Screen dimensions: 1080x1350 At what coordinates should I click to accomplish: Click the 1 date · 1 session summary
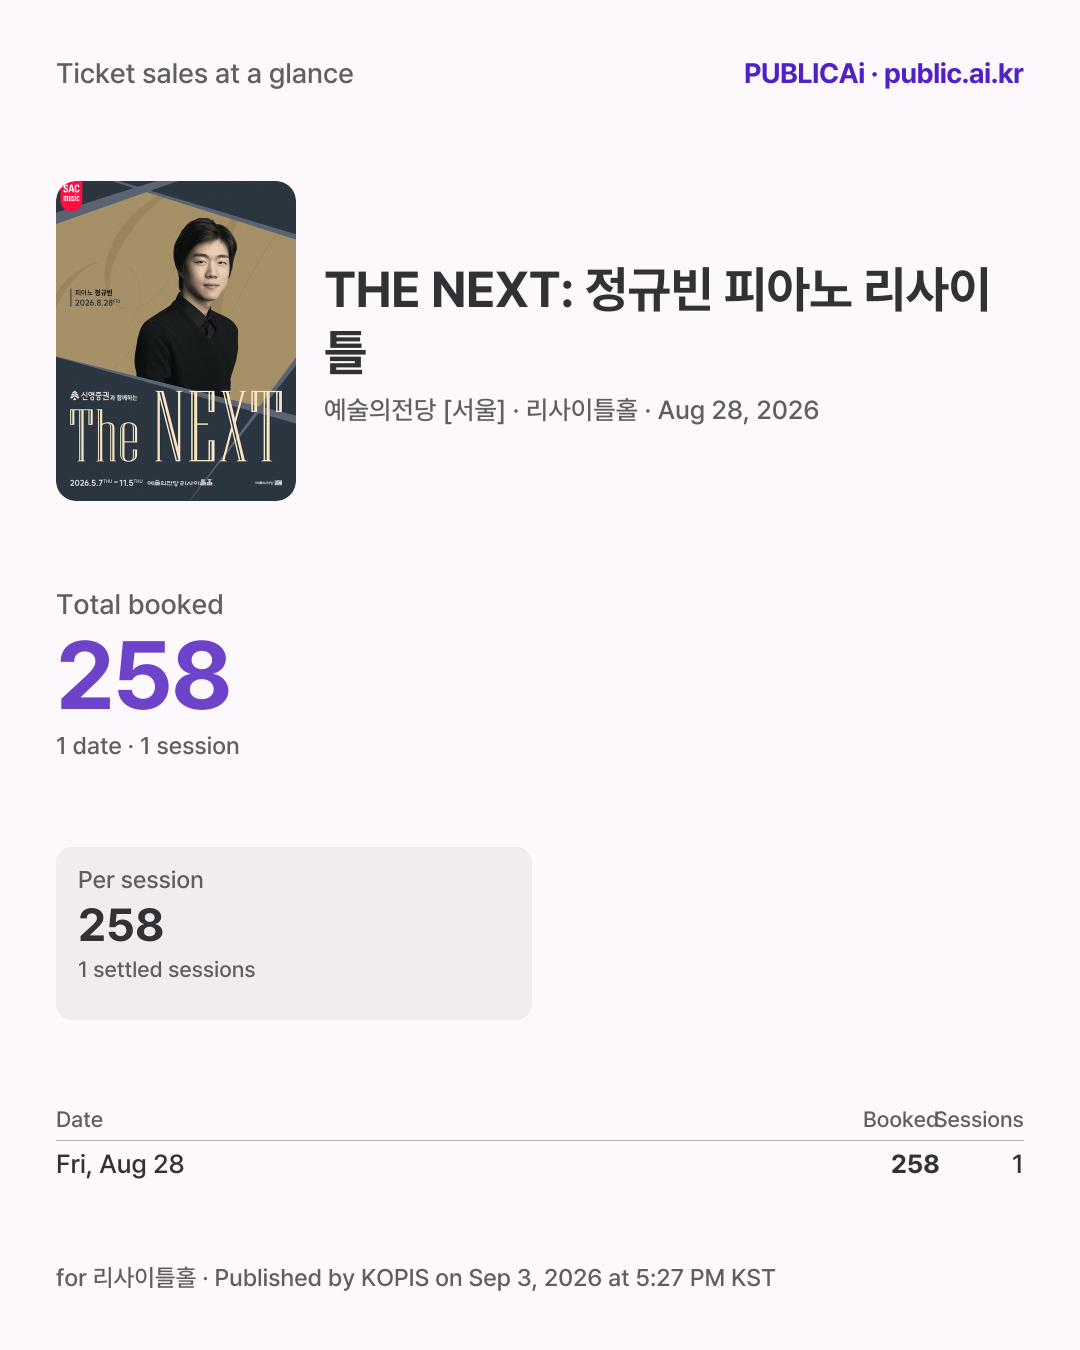[148, 746]
